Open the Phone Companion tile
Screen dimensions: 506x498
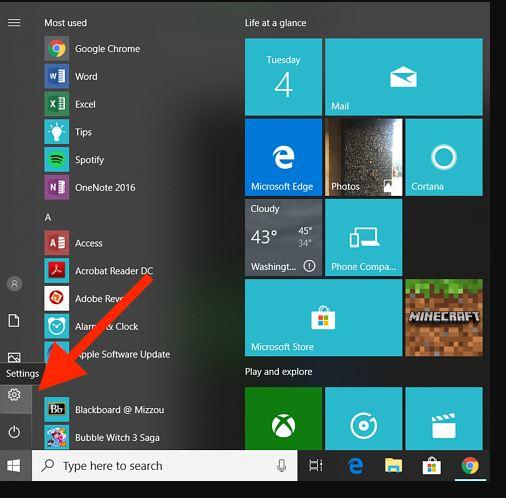point(364,238)
